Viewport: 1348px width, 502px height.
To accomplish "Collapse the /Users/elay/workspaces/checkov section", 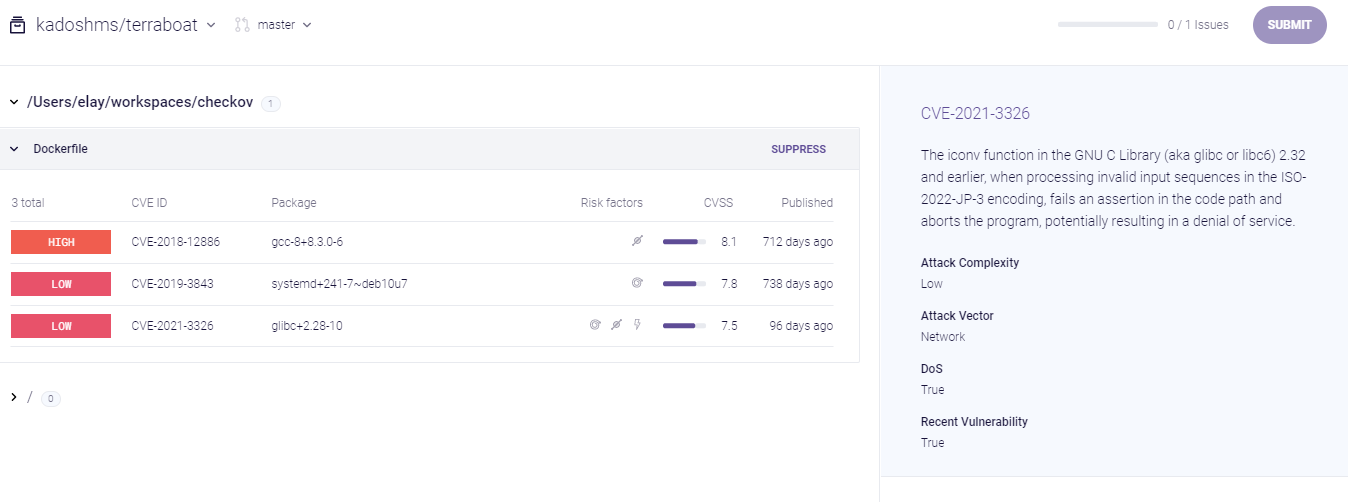I will pos(14,102).
